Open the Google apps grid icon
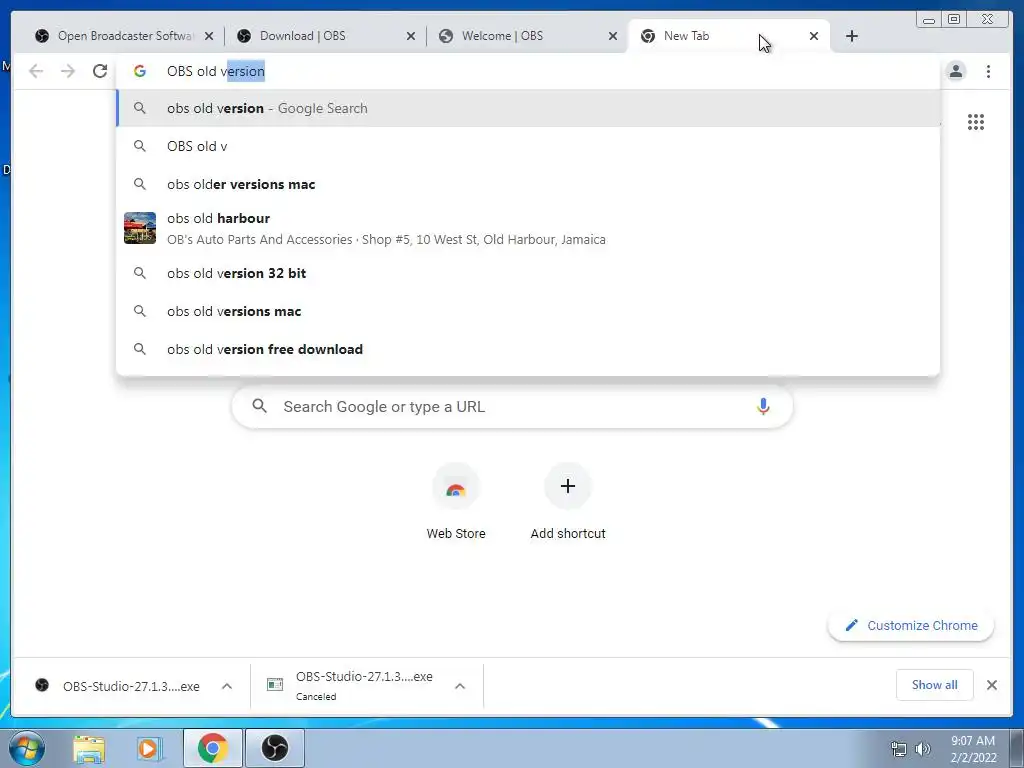This screenshot has height=768, width=1024. (976, 122)
